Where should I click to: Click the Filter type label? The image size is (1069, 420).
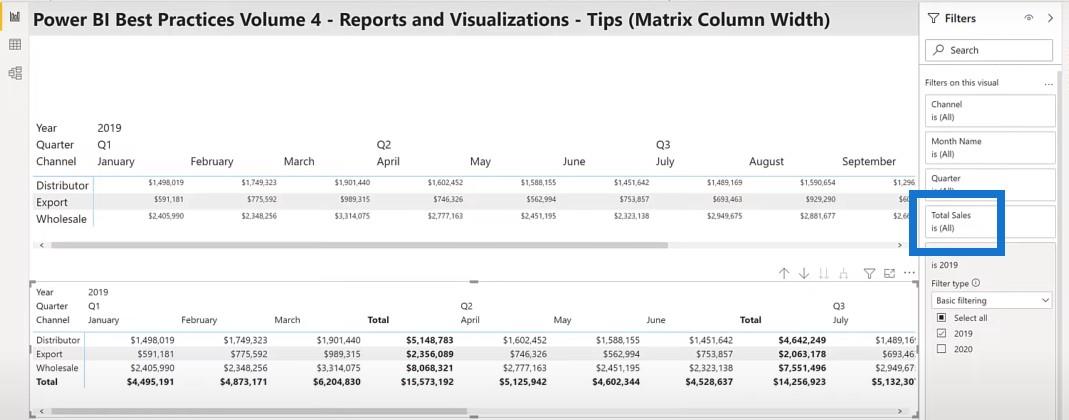[950, 283]
